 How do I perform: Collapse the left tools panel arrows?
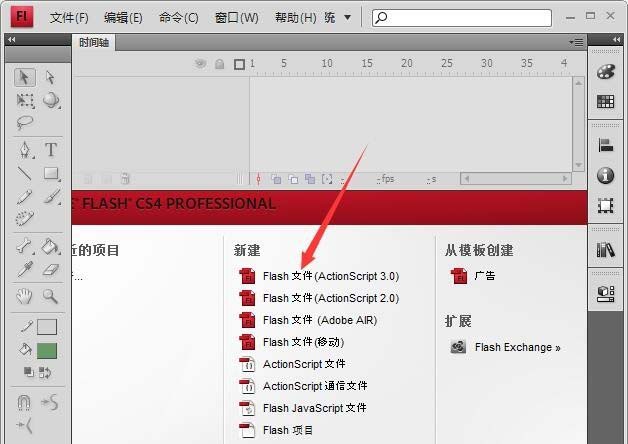tap(11, 39)
